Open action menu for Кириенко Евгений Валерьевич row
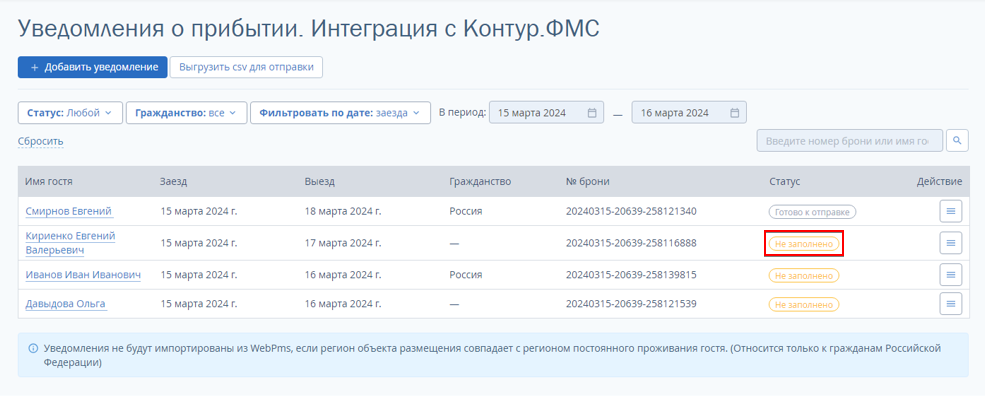Image resolution: width=985 pixels, height=396 pixels. coord(950,243)
